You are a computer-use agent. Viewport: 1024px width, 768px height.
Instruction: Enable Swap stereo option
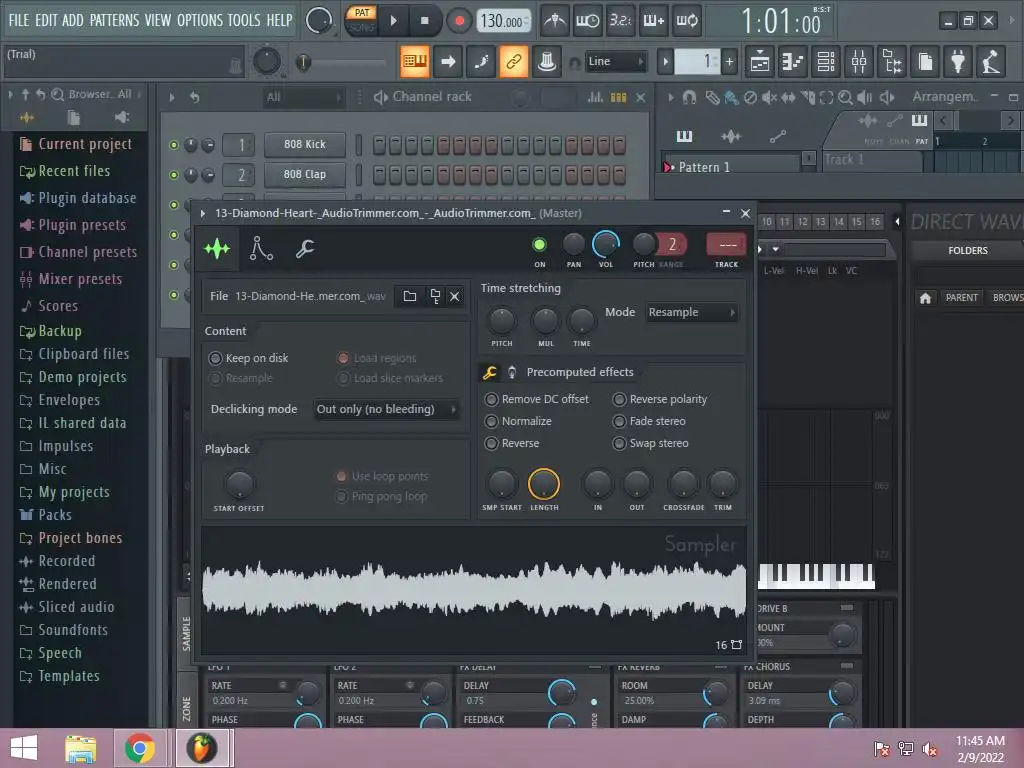pos(651,443)
